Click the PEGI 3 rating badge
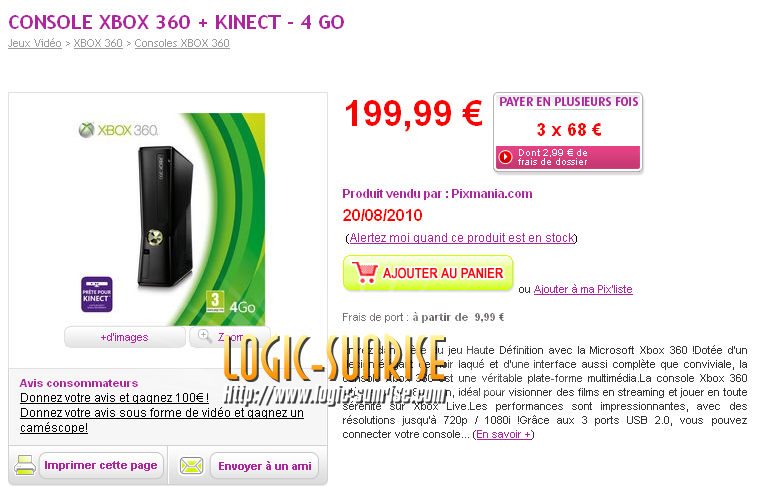This screenshot has height=496, width=758. (215, 301)
